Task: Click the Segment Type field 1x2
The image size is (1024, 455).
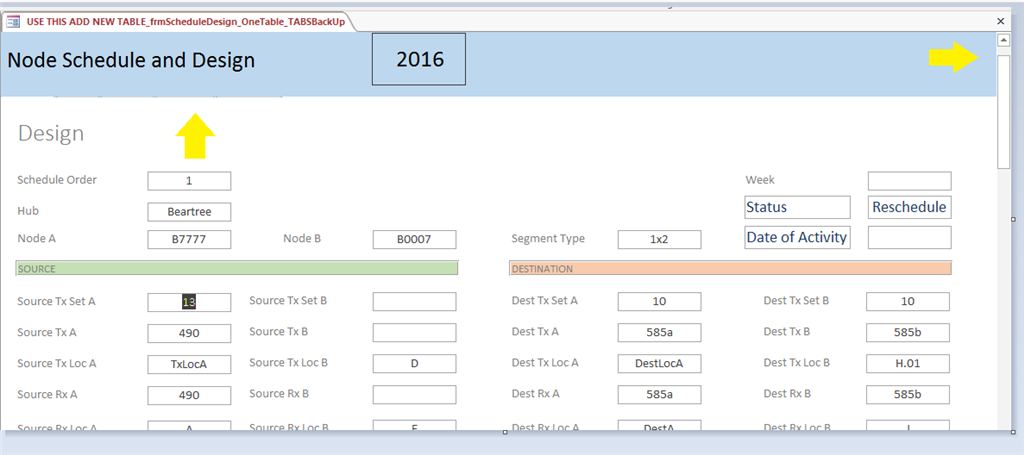Action: 660,240
